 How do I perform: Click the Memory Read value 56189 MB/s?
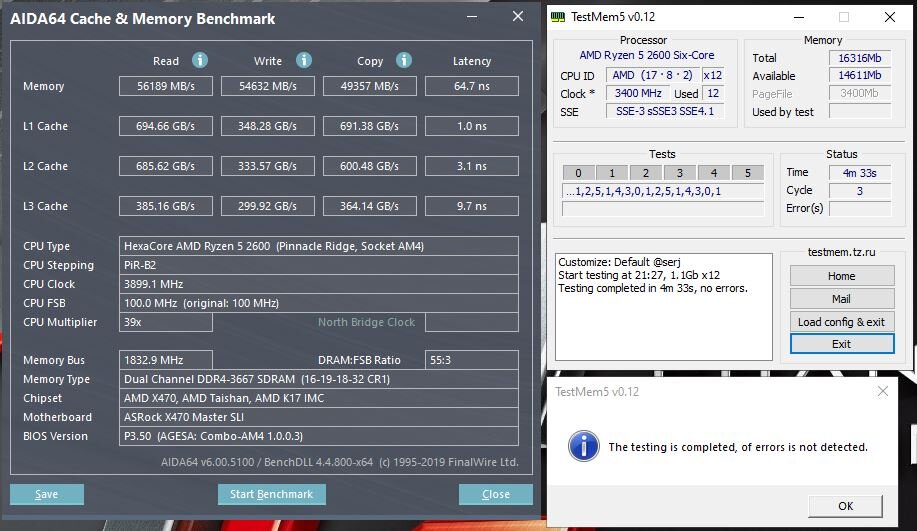coord(166,86)
